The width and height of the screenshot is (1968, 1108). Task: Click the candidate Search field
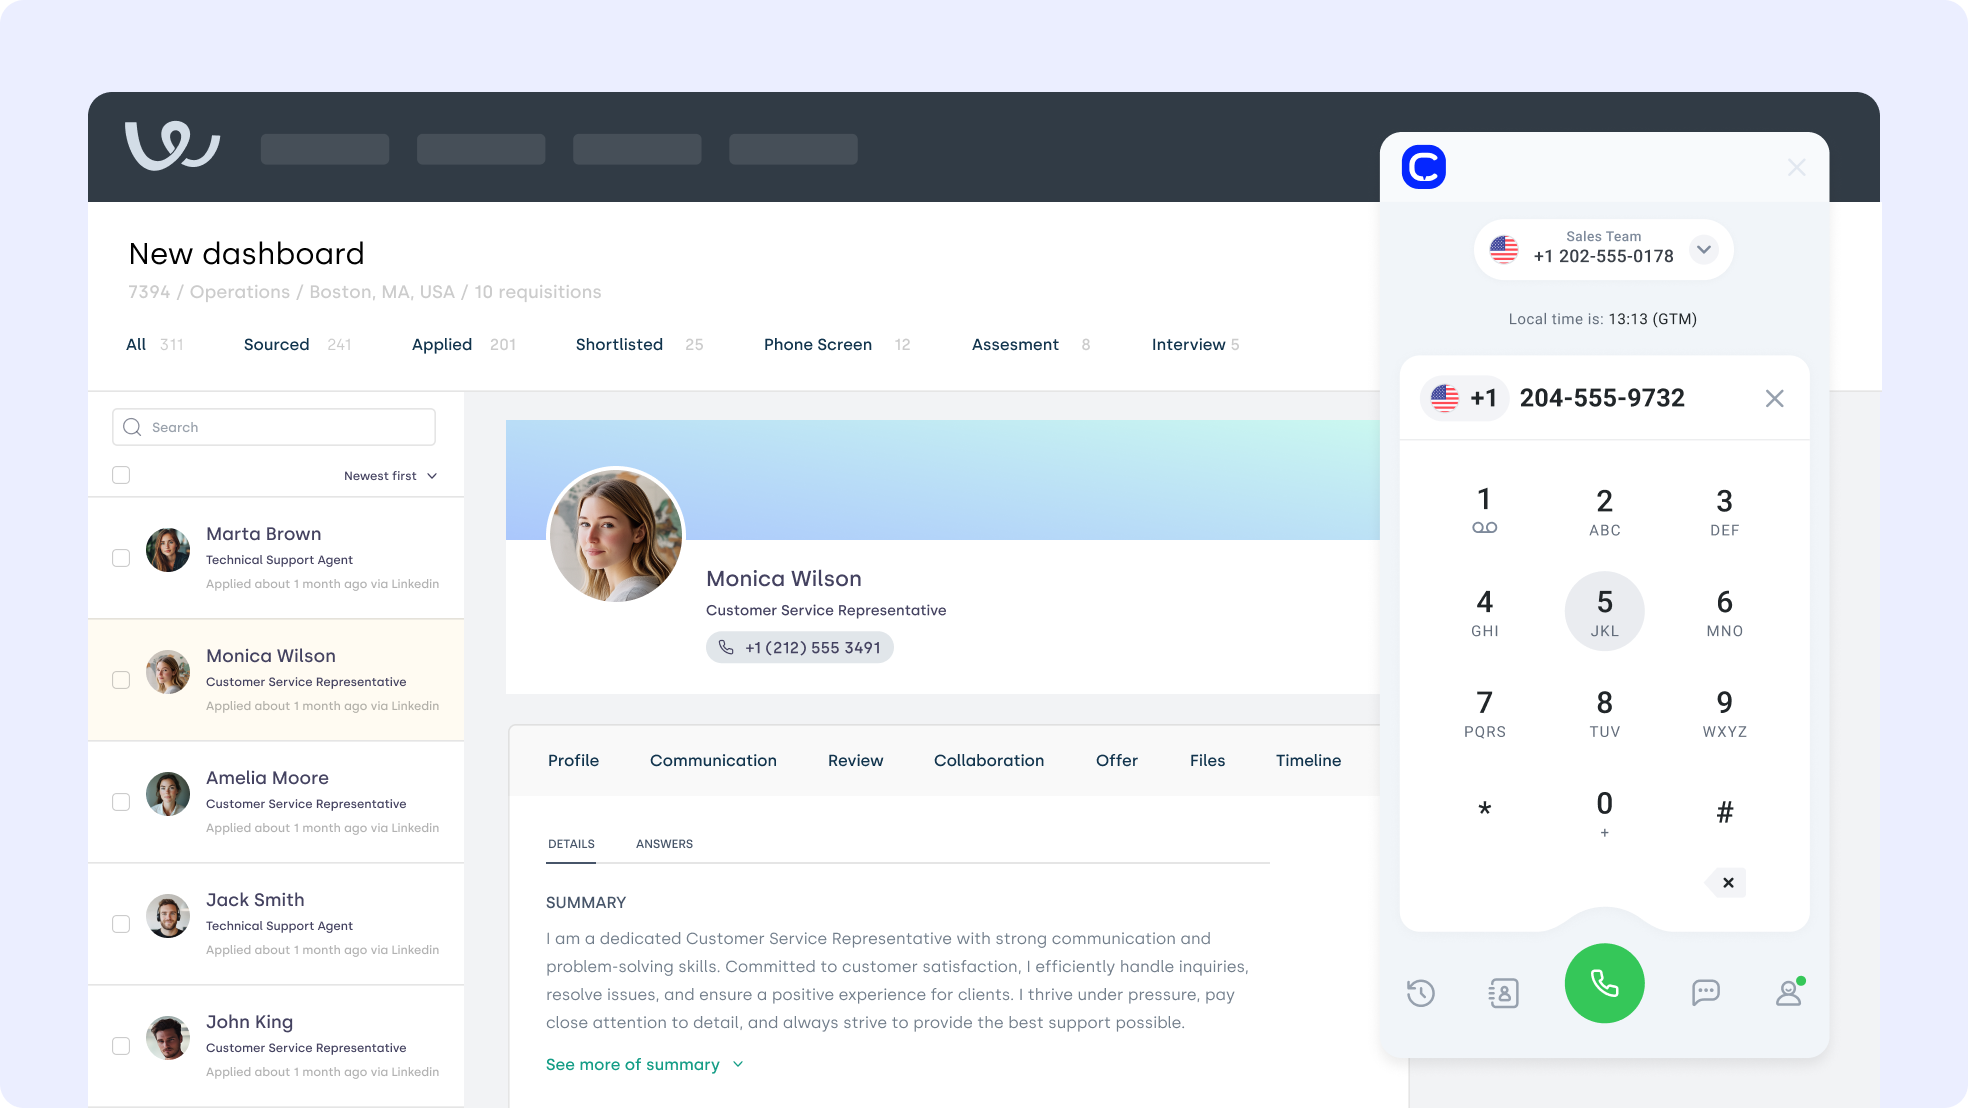[x=274, y=427]
